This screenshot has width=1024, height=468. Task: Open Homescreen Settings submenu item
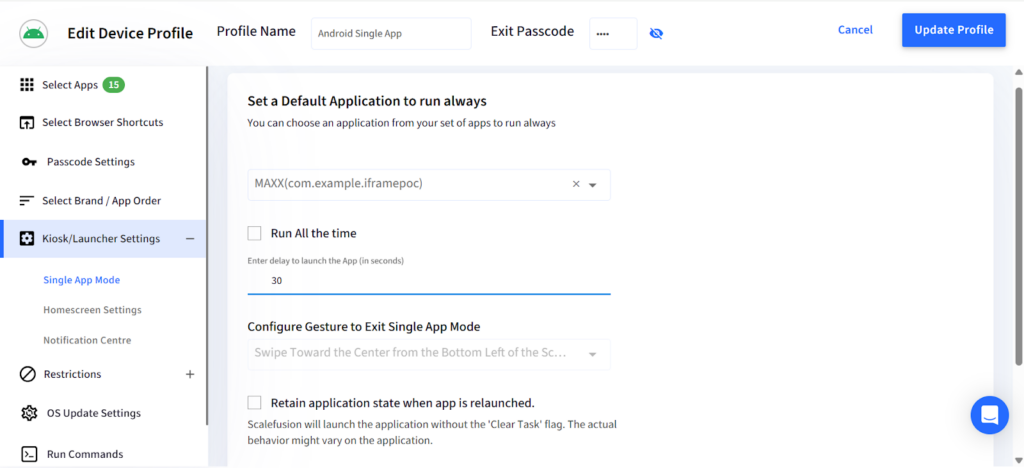(92, 310)
